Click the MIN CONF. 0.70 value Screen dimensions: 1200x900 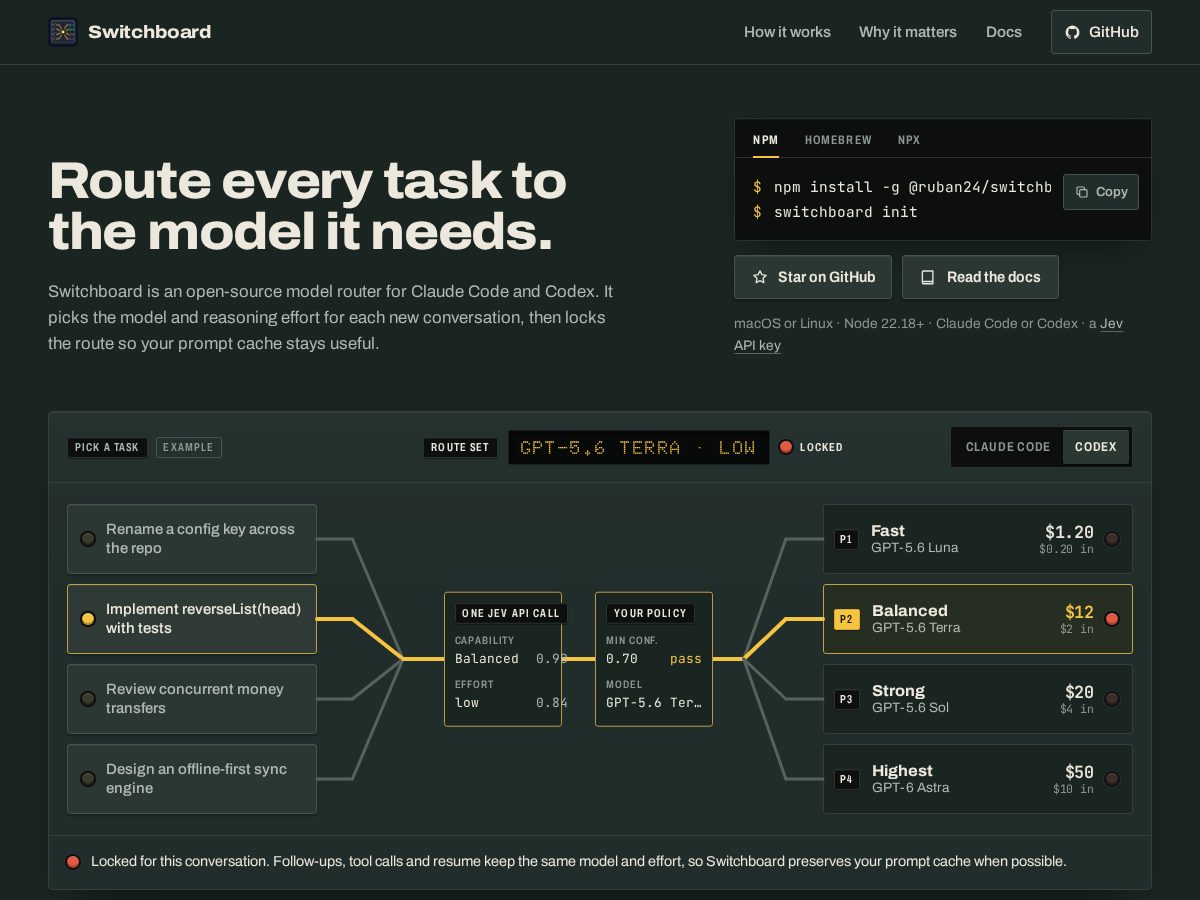coord(622,659)
